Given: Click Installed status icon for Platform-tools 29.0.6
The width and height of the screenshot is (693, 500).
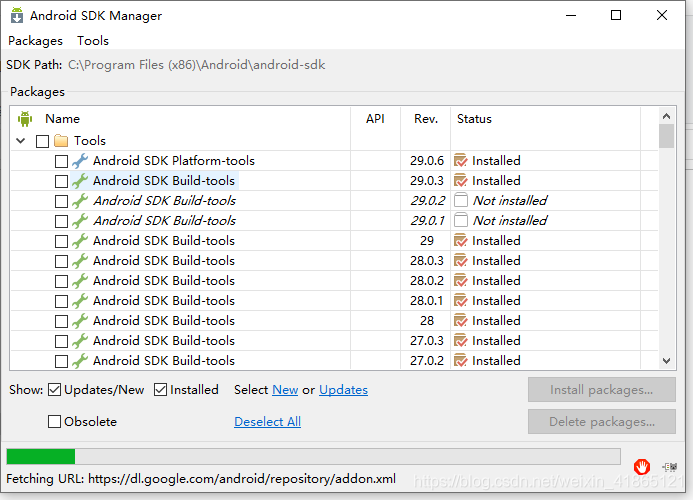Looking at the screenshot, I should click(x=461, y=161).
